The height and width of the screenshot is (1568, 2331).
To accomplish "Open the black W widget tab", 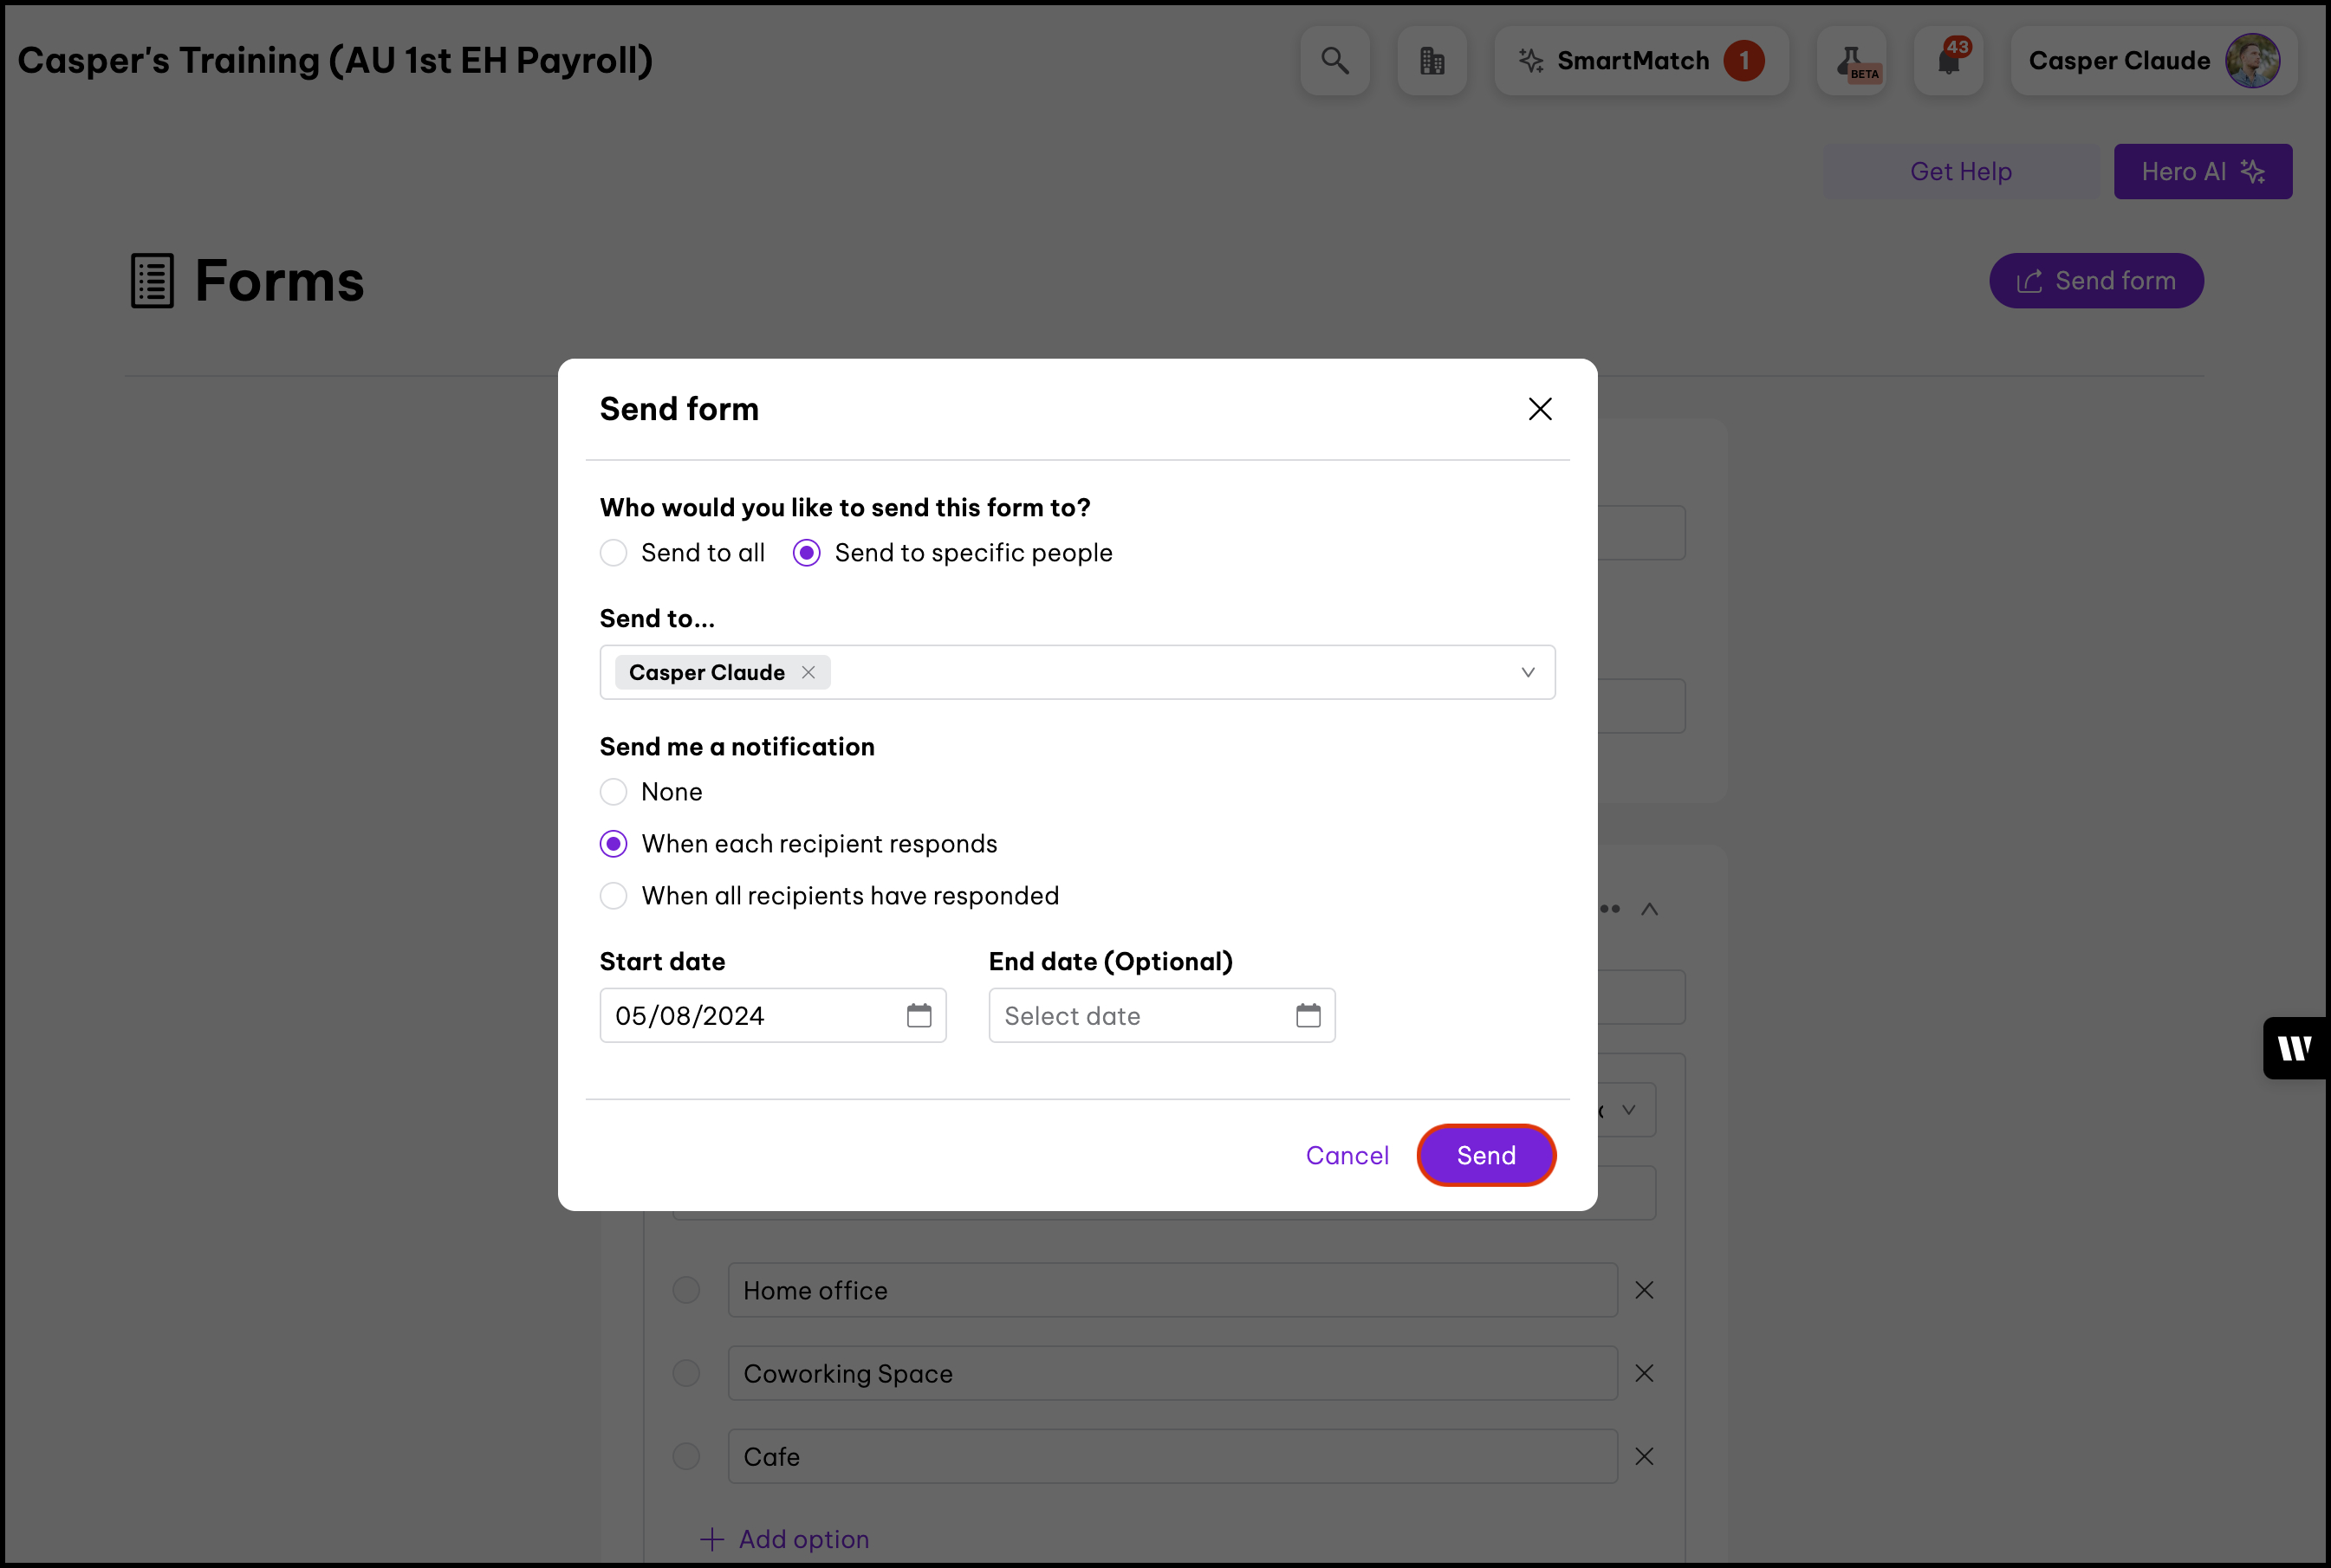I will click(2294, 1048).
